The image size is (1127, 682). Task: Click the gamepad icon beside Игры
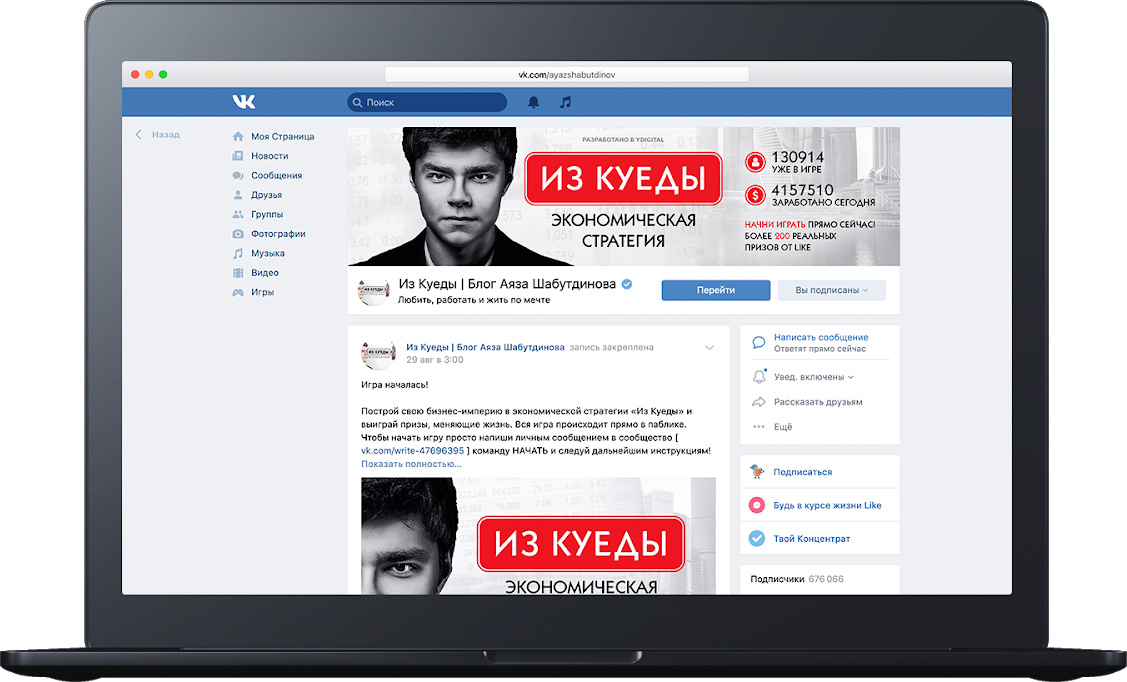(238, 292)
